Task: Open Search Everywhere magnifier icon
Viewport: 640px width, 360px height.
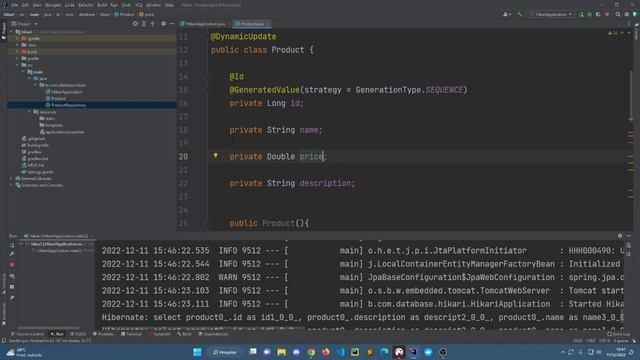Action: [x=618, y=14]
